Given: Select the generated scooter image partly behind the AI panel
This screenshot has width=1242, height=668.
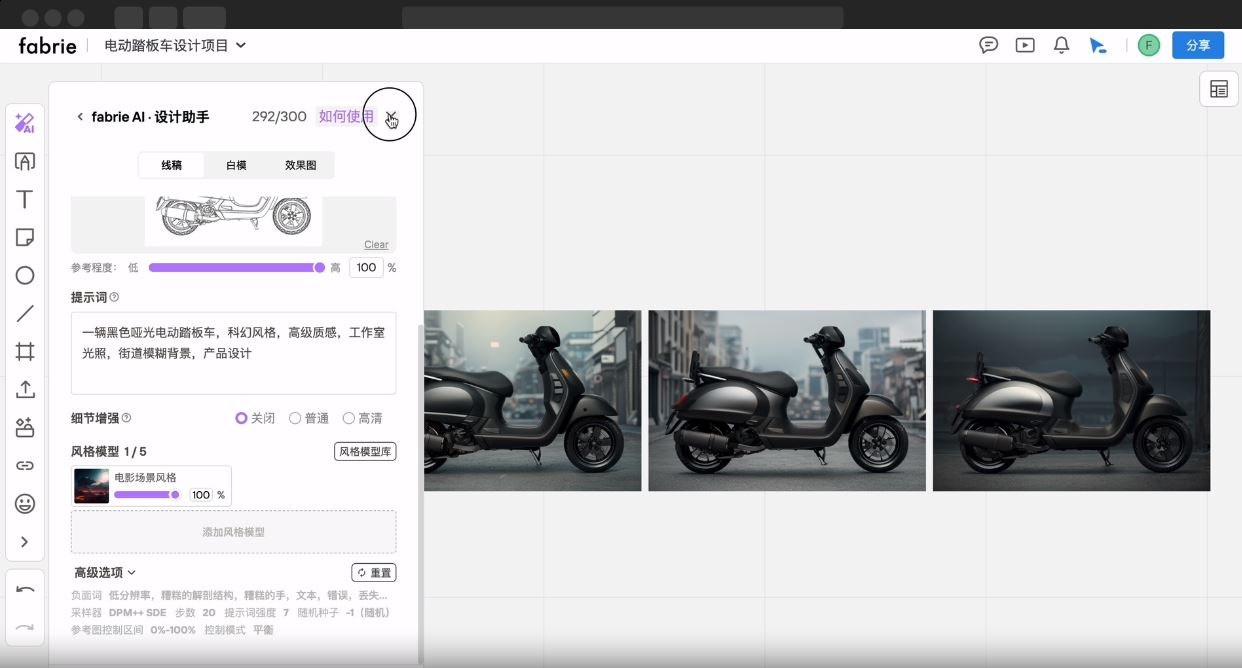Looking at the screenshot, I should point(532,401).
